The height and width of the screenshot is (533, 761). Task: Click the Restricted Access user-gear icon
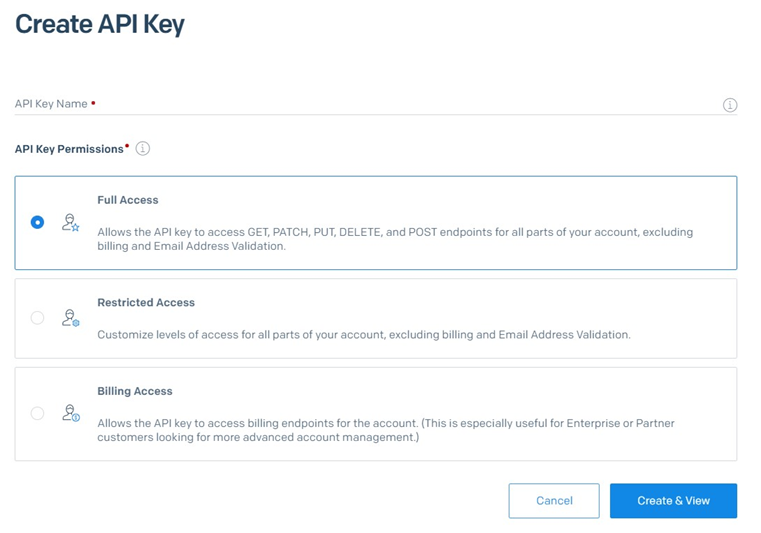[70, 318]
